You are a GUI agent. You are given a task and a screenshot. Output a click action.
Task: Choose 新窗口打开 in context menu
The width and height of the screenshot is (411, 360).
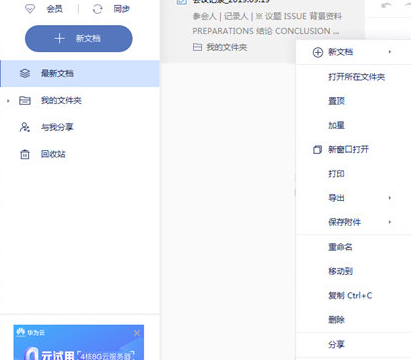[x=348, y=149]
